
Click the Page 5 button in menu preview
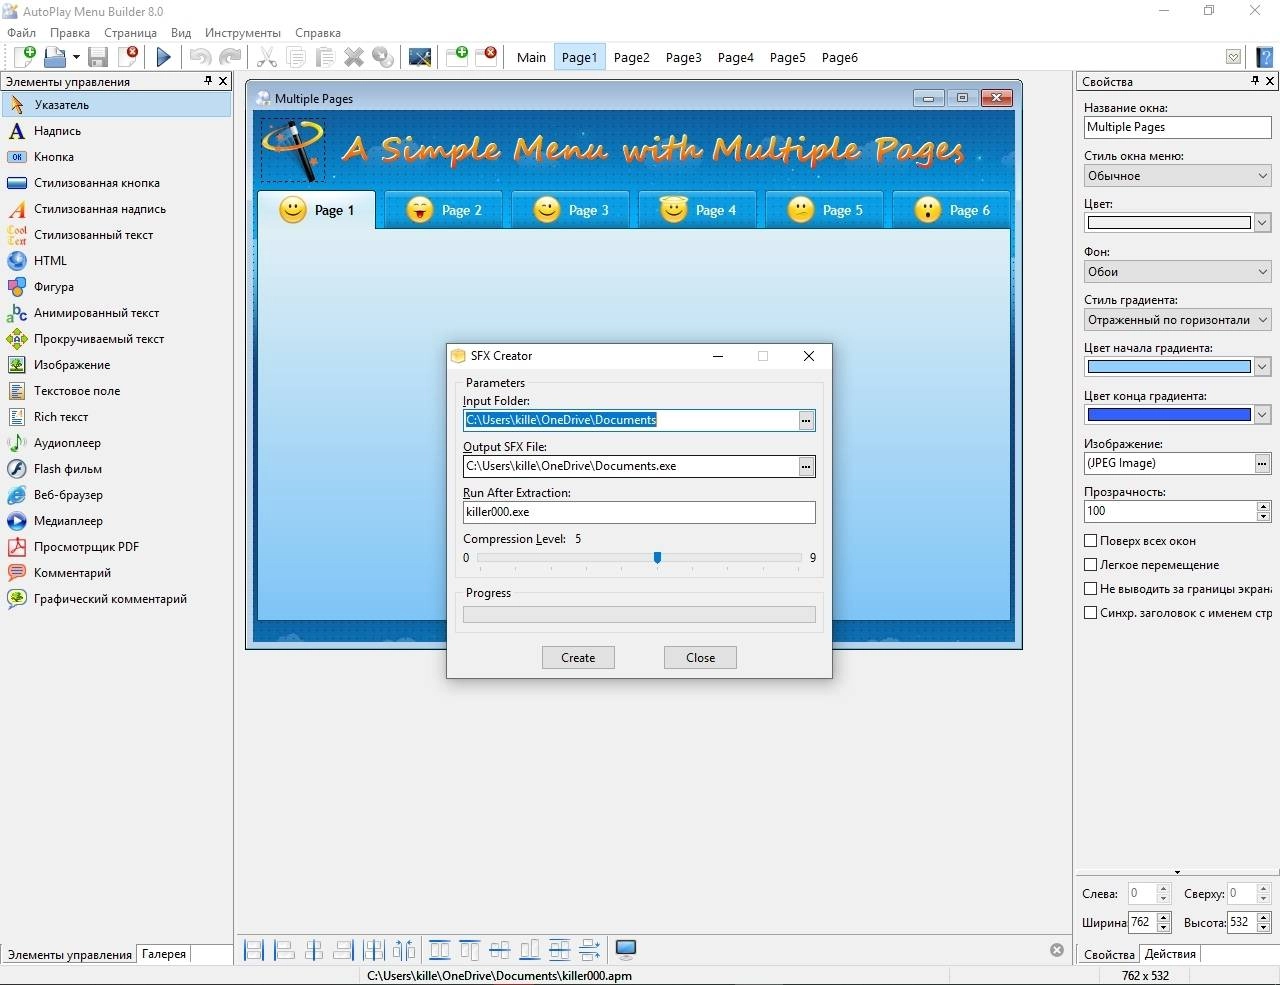[x=825, y=210]
